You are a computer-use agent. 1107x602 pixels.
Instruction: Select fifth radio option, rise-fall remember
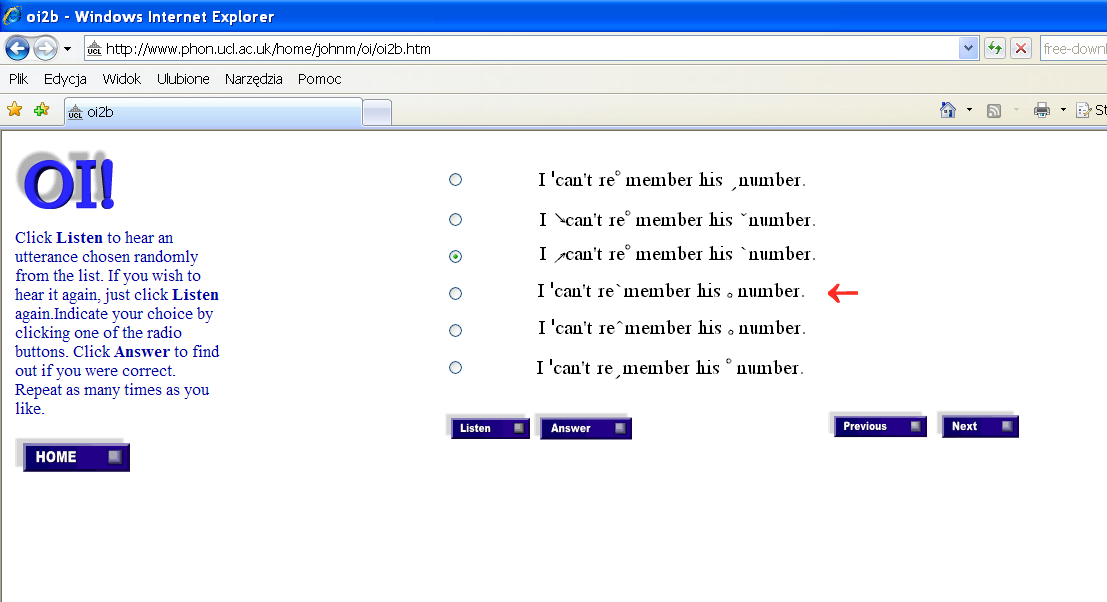click(455, 330)
